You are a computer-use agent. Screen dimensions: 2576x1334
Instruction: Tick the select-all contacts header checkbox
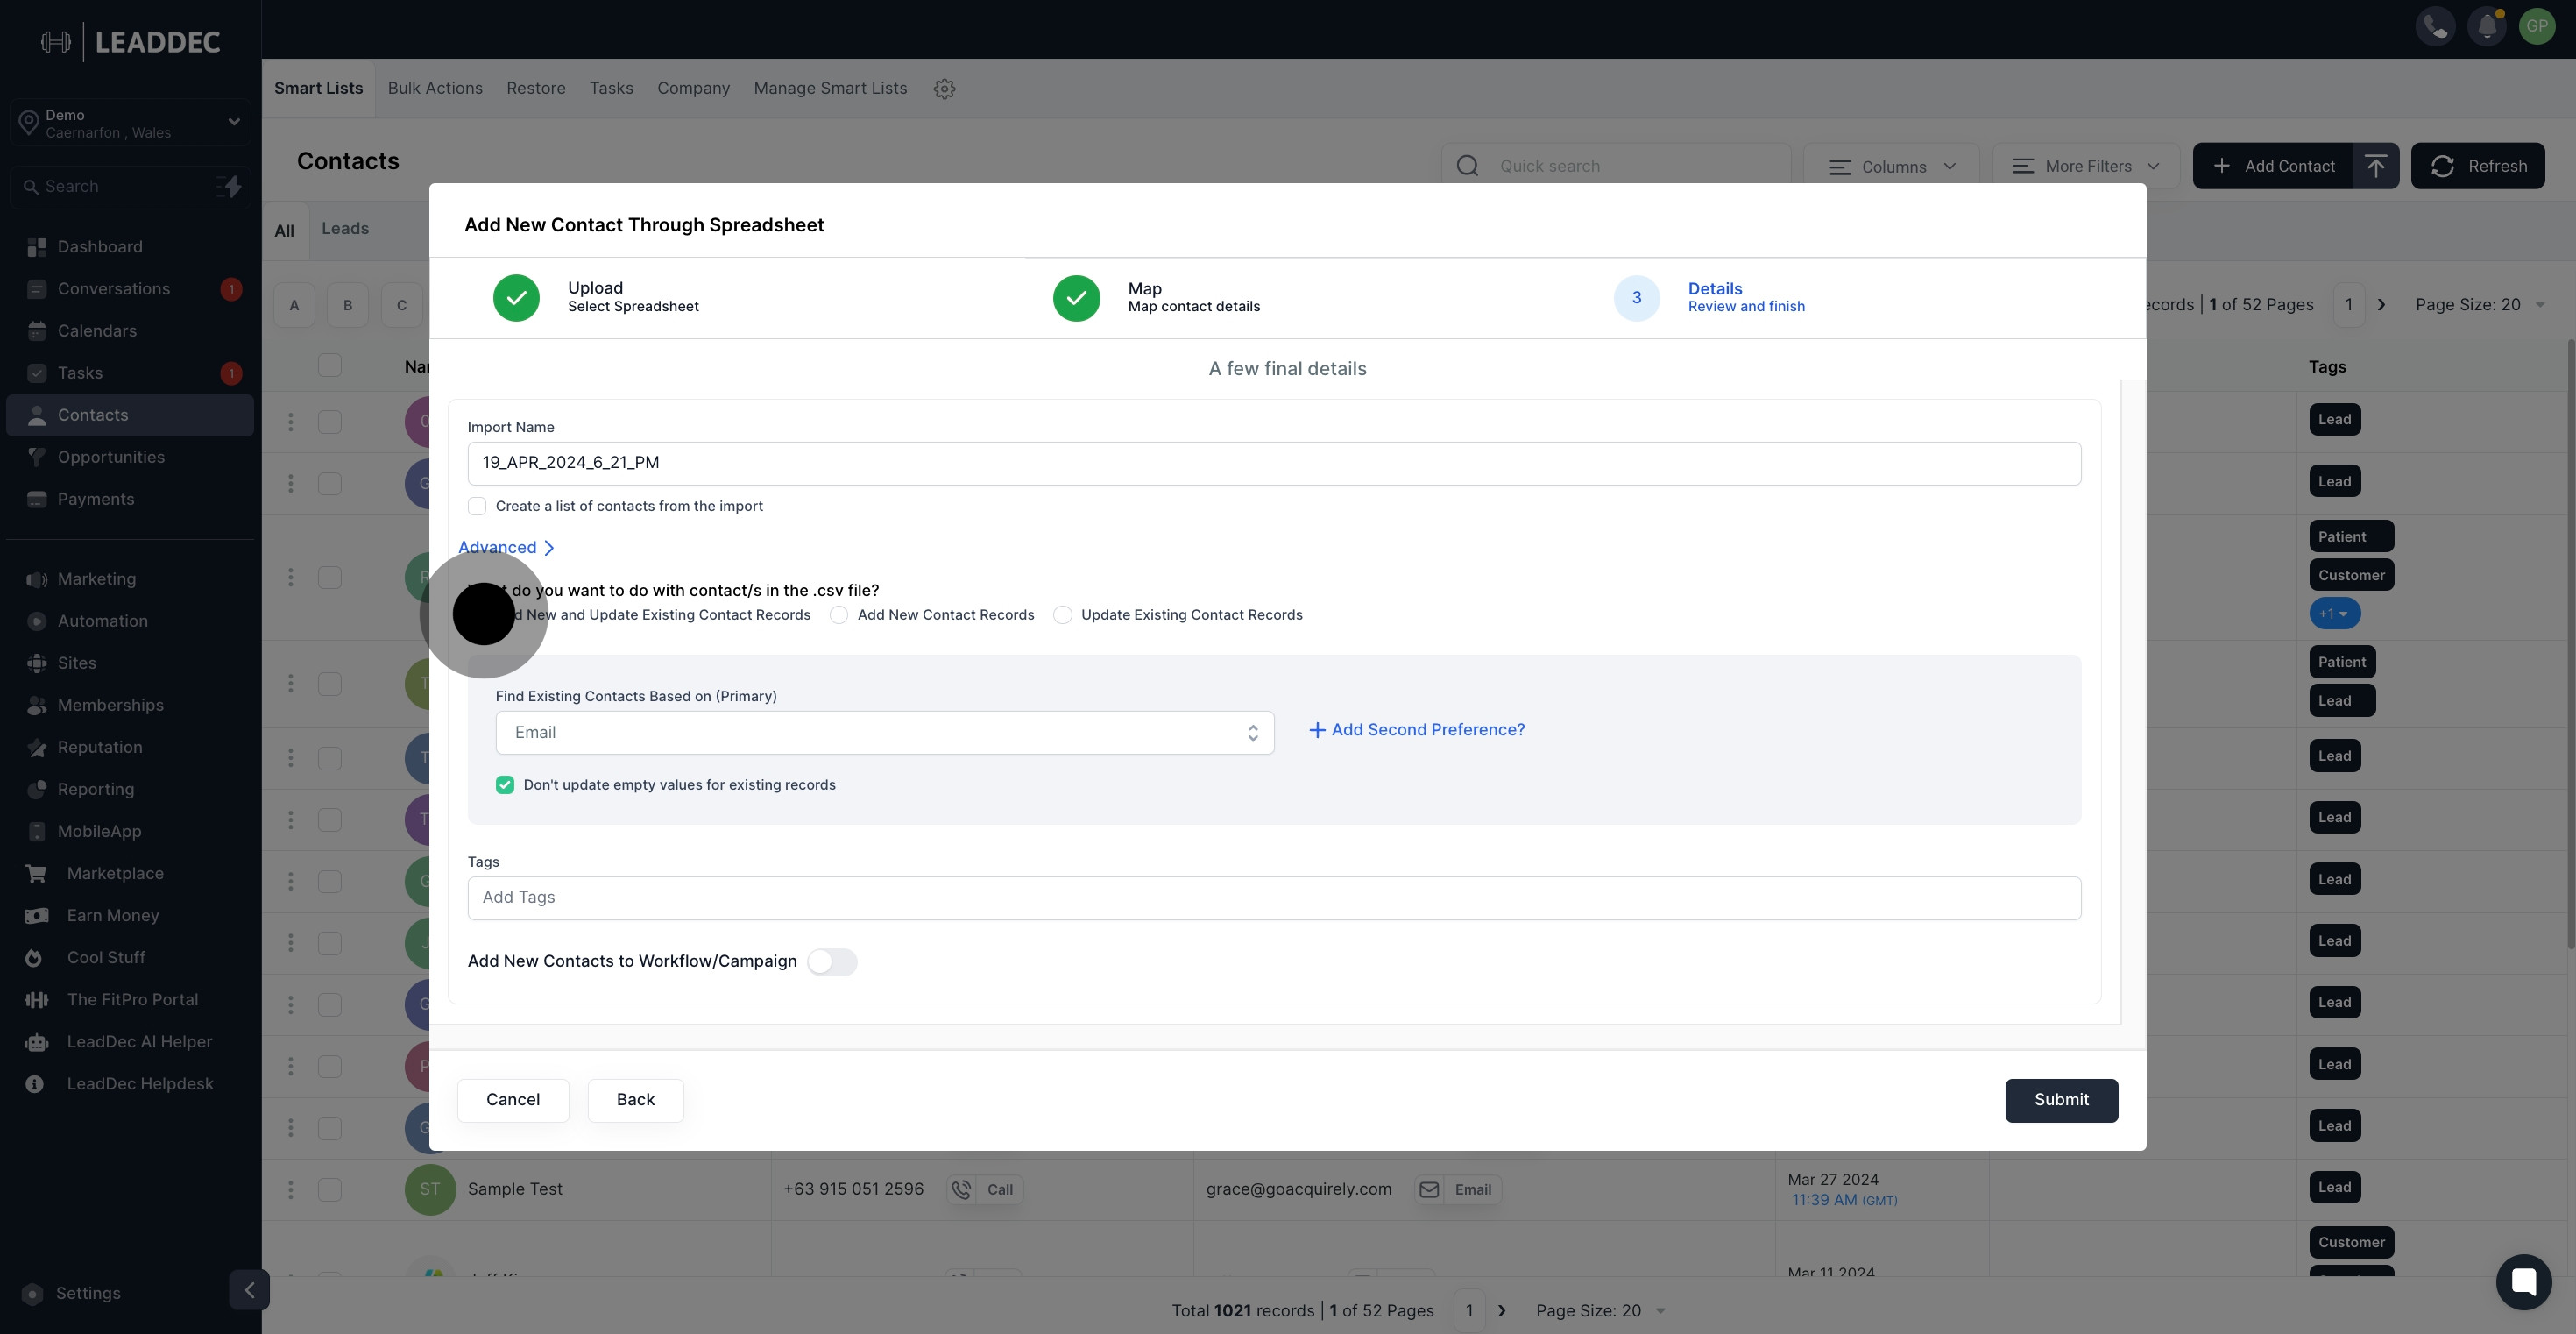[x=330, y=366]
